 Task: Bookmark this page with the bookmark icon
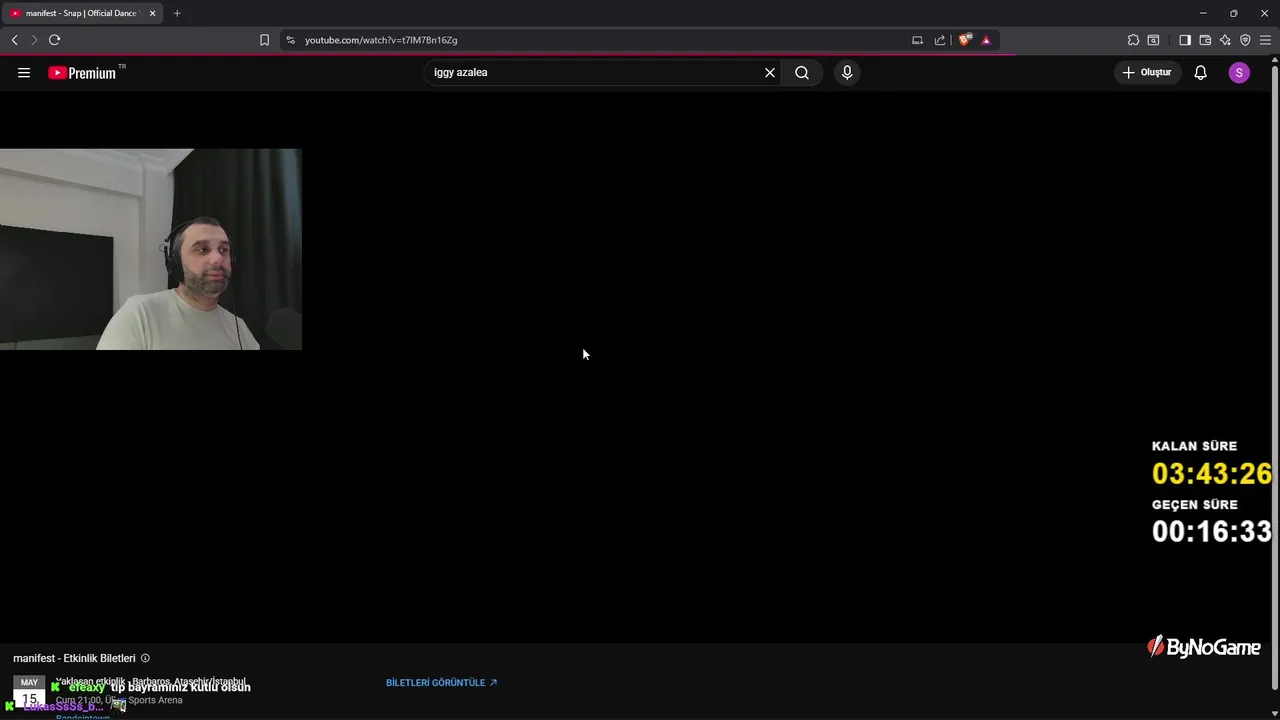pyautogui.click(x=264, y=40)
